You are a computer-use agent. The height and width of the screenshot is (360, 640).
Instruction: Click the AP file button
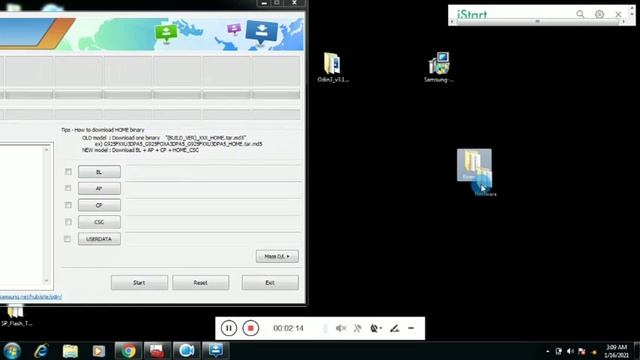[99, 188]
